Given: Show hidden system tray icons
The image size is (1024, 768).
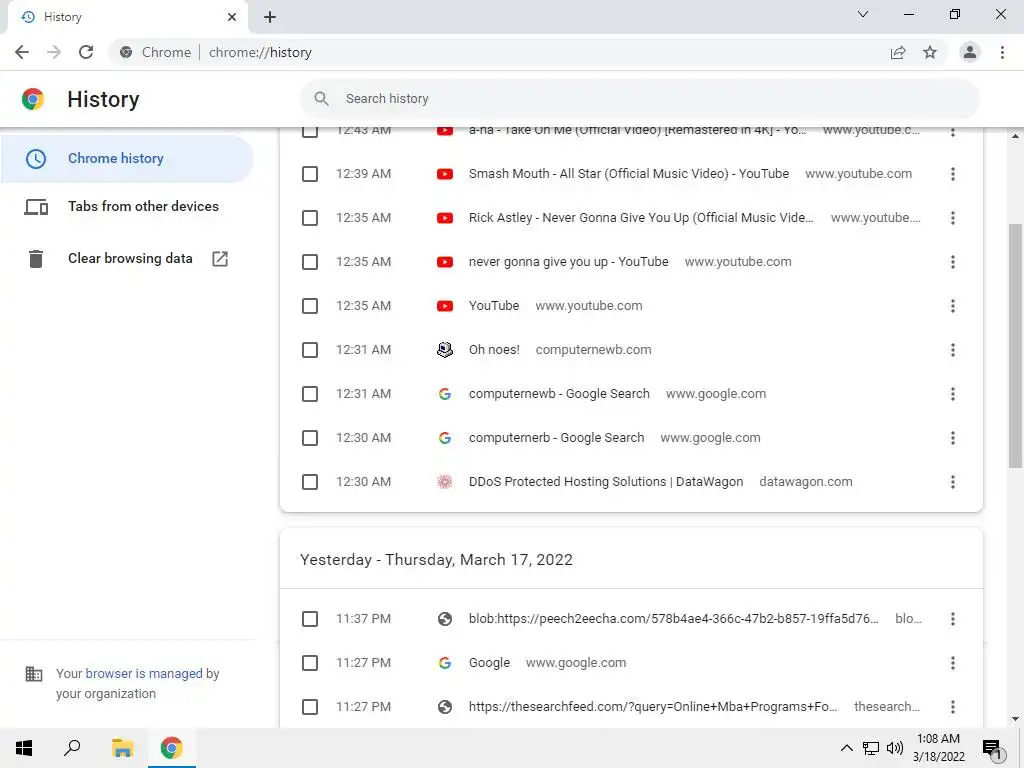Looking at the screenshot, I should coord(846,748).
